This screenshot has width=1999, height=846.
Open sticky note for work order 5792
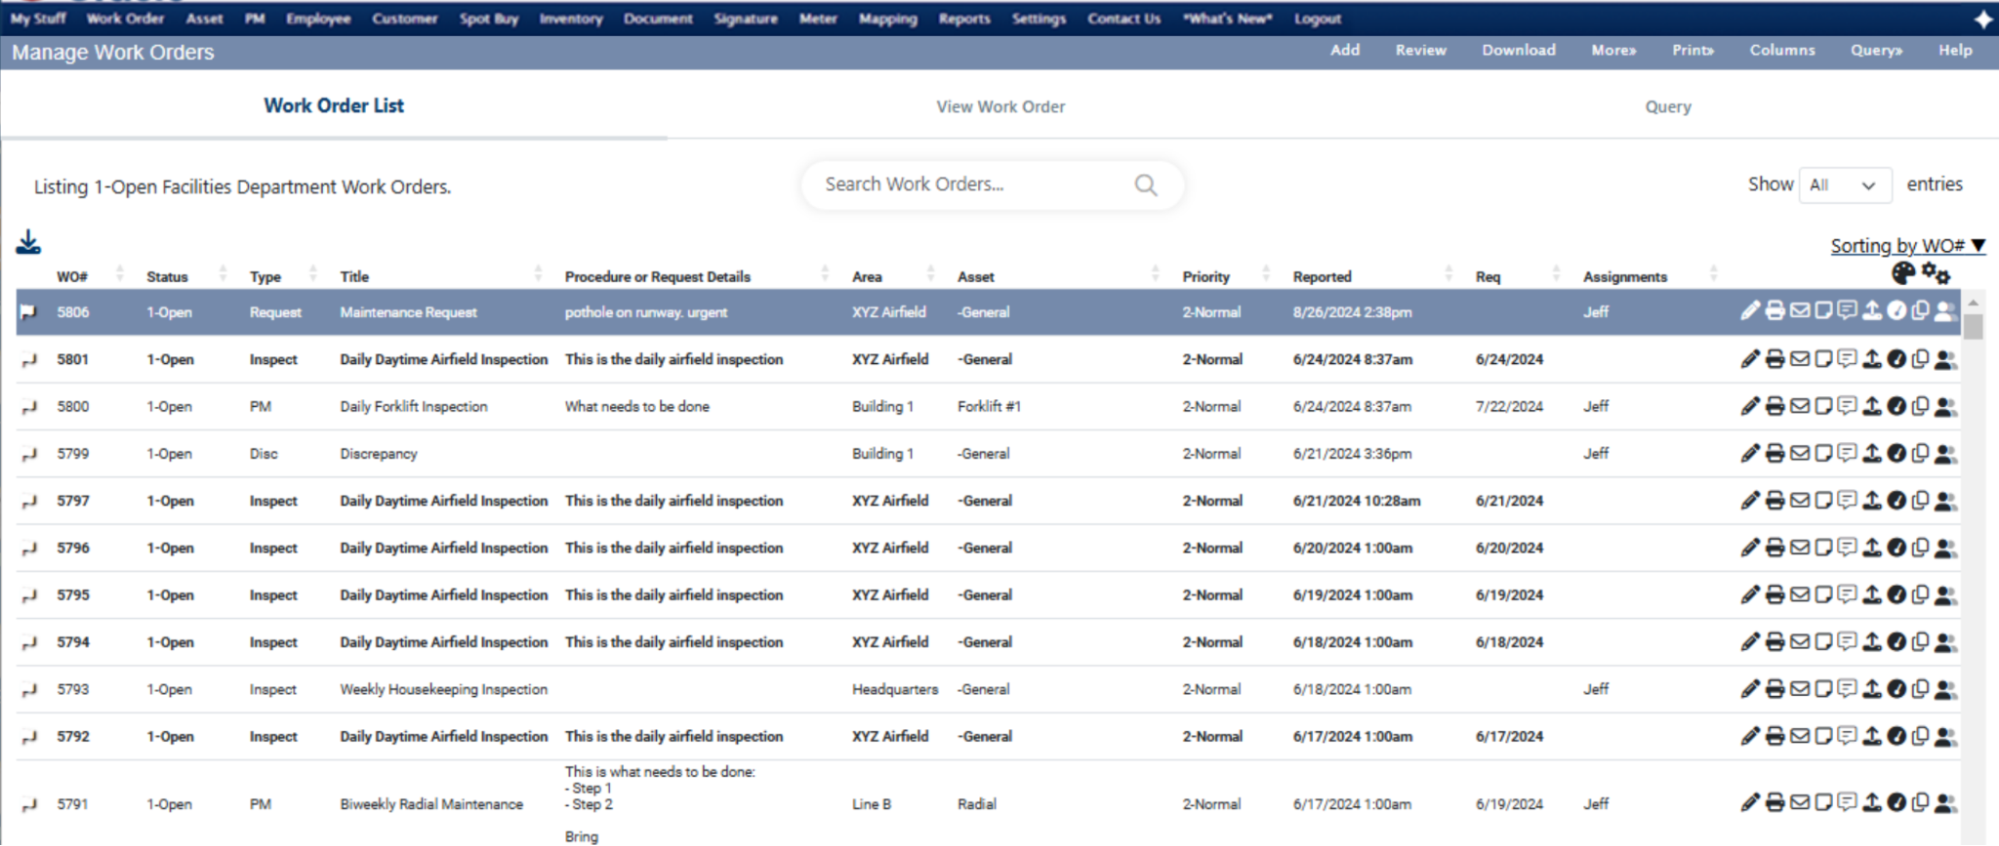click(x=1824, y=736)
